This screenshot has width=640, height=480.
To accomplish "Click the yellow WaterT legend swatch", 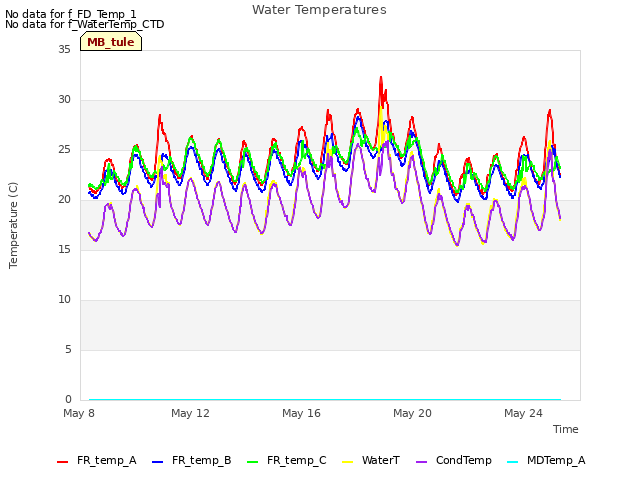I will point(347,462).
